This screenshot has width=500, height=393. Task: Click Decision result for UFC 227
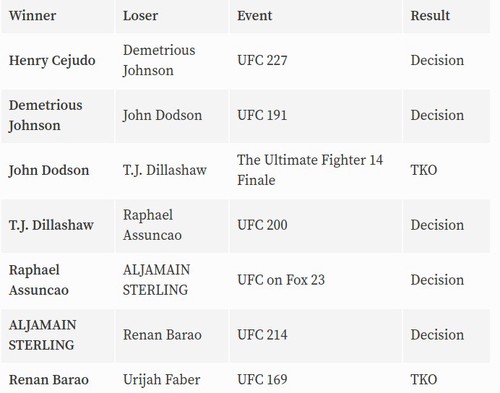[x=437, y=61]
